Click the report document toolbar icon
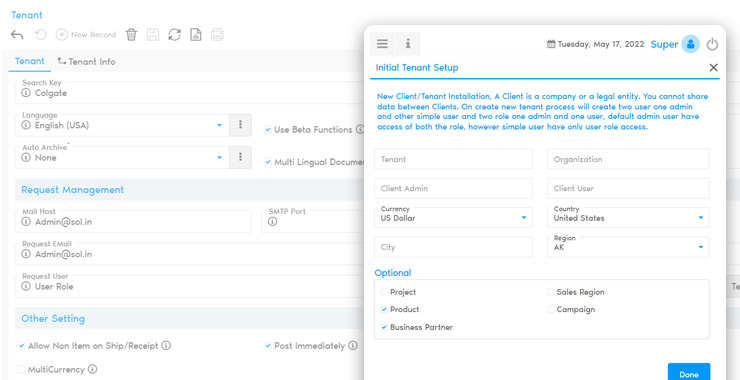Screen dimensions: 740x380 coord(196,34)
